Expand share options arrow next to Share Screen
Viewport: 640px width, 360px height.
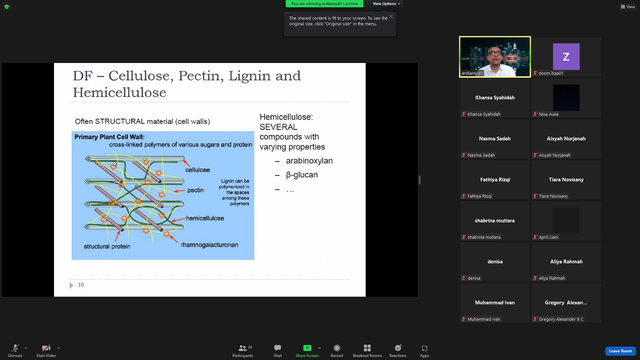click(320, 348)
